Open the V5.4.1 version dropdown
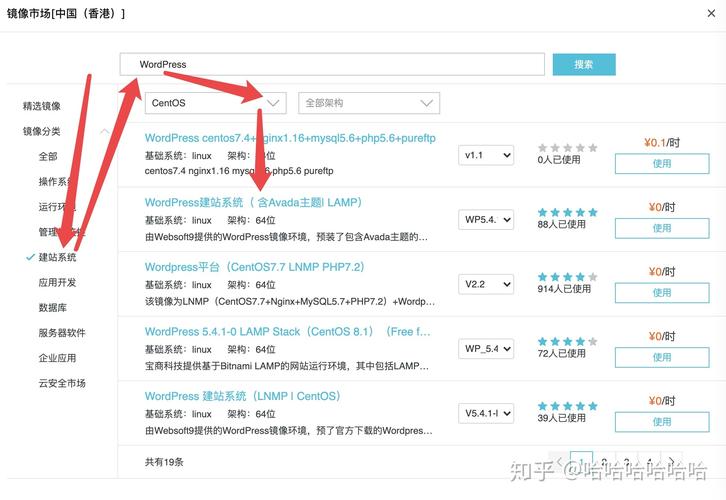Viewport: 726px width, 500px height. coord(486,412)
